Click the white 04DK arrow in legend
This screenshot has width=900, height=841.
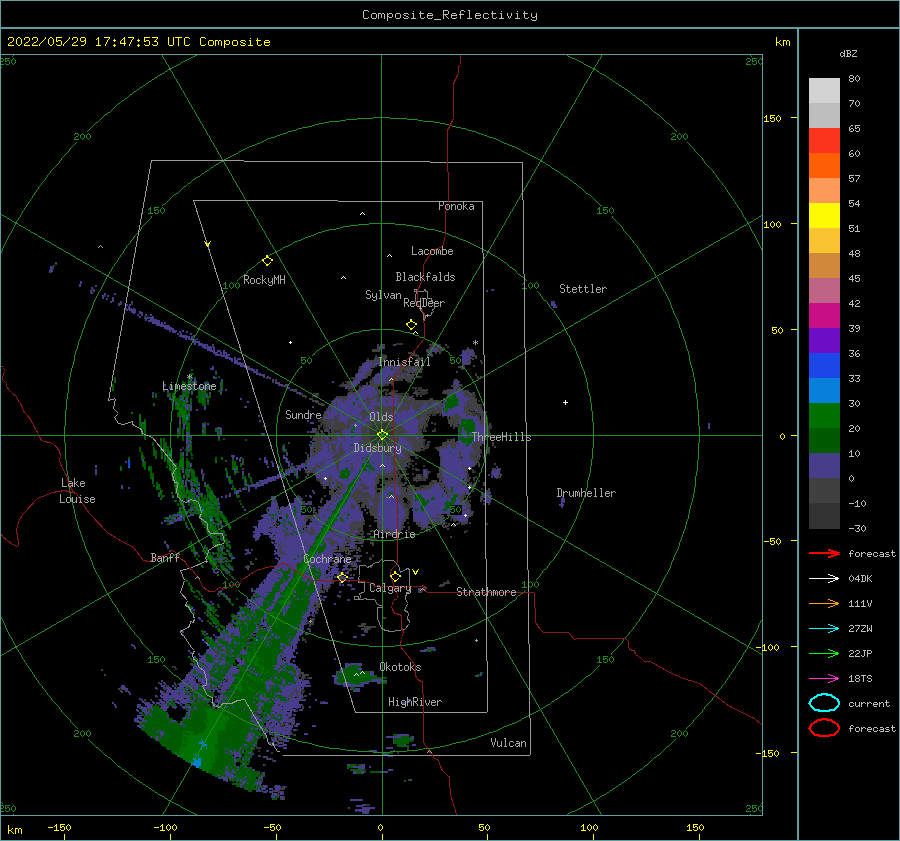[x=824, y=579]
